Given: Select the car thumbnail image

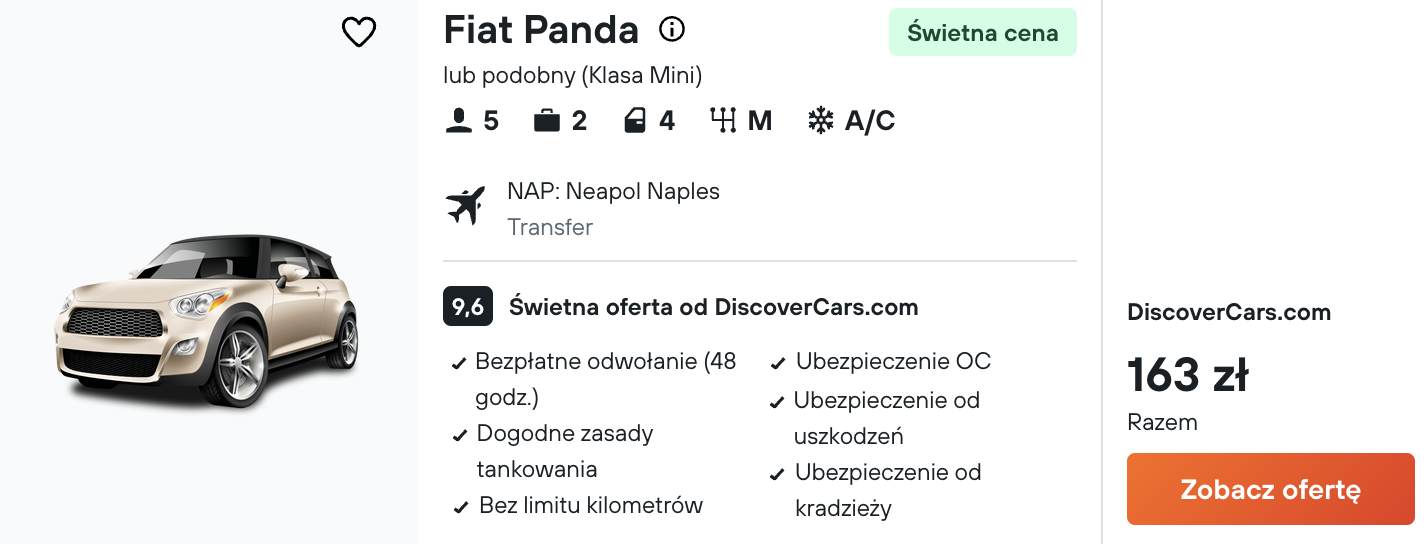Looking at the screenshot, I should click(209, 322).
